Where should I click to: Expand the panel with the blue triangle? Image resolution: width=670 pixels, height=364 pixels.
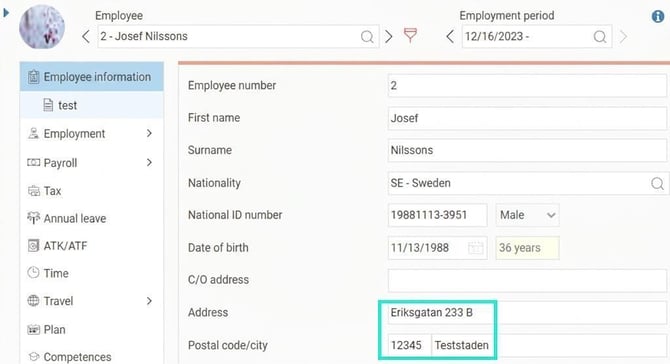tap(6, 13)
